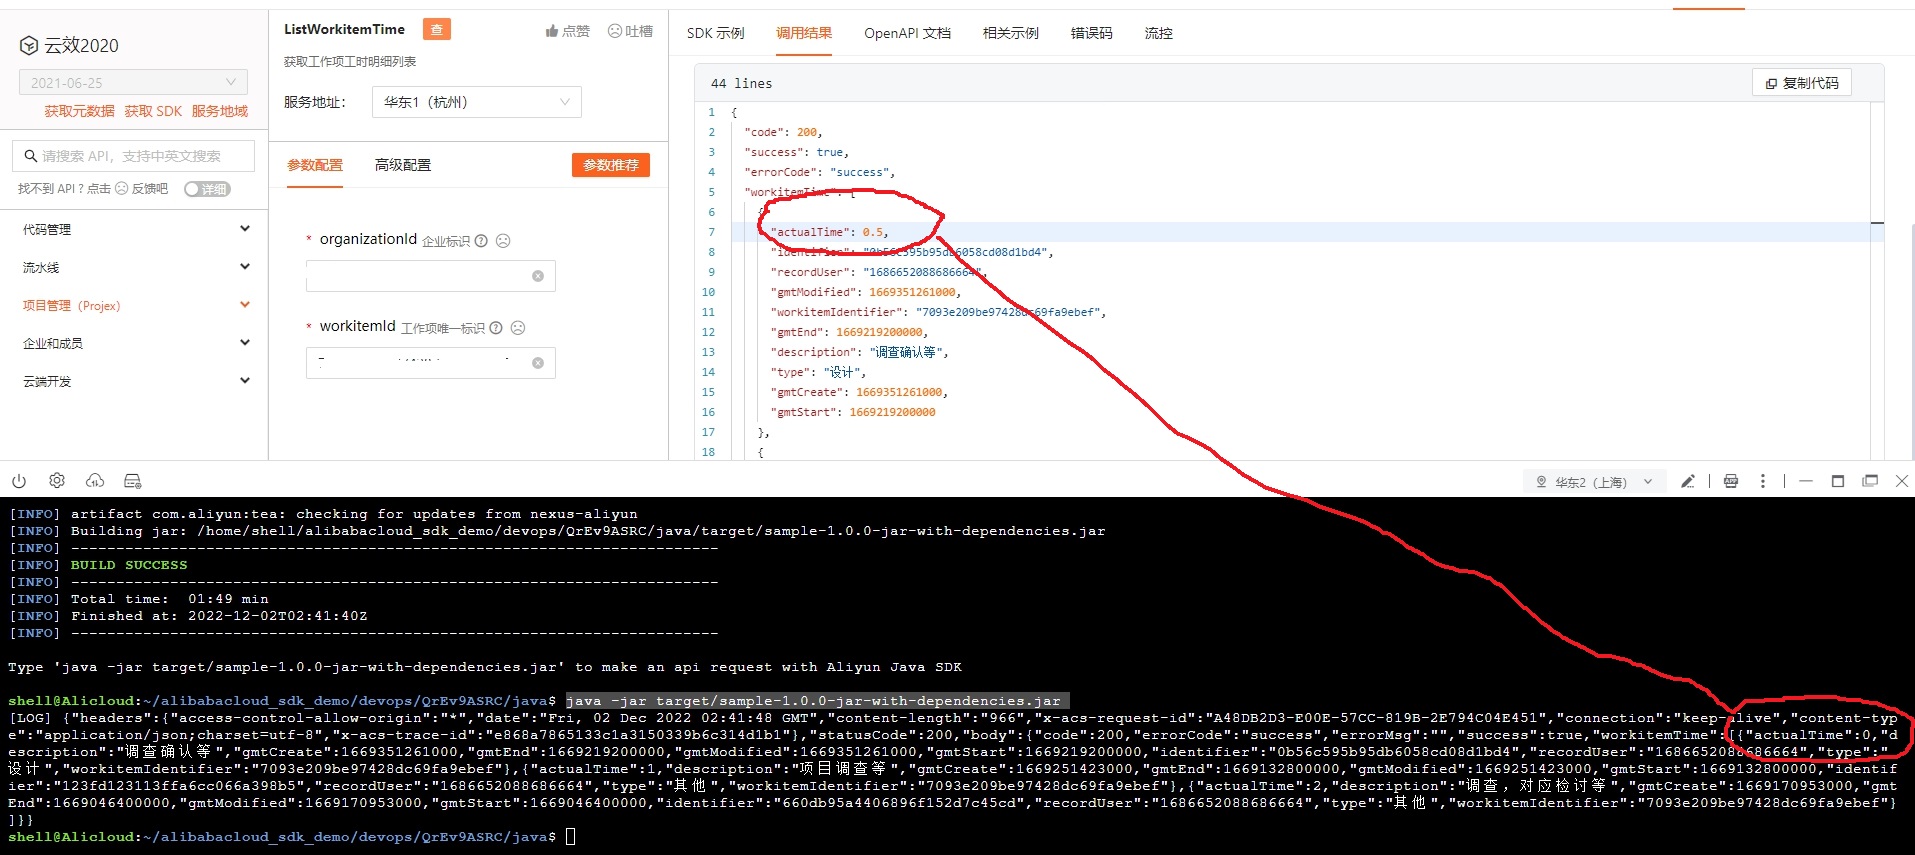Viewport: 1915px width, 855px height.
Task: Open Cloud Shell settings gear icon
Action: [x=57, y=481]
